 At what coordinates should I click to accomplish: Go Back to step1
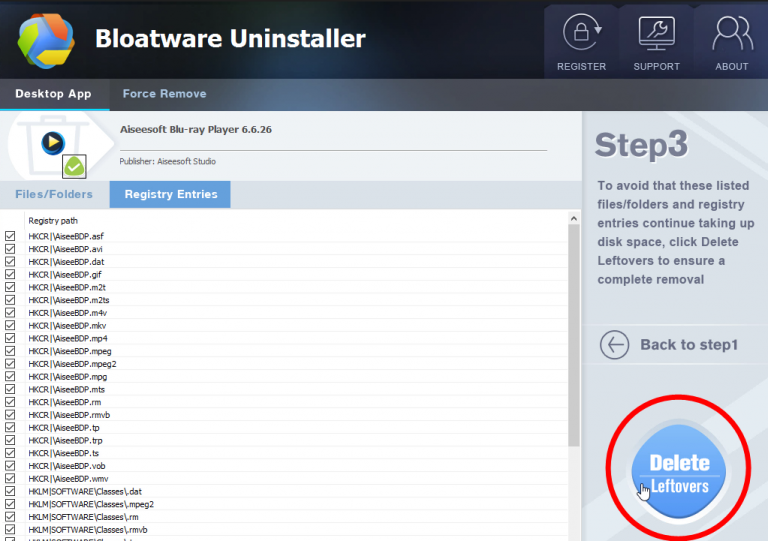click(x=689, y=345)
